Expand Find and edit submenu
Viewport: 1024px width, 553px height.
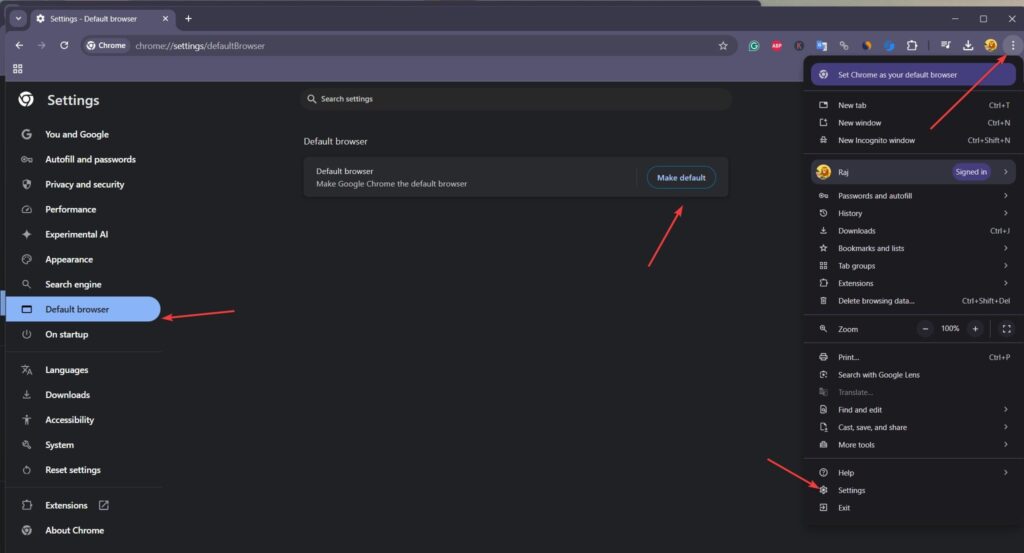pyautogui.click(x=913, y=410)
